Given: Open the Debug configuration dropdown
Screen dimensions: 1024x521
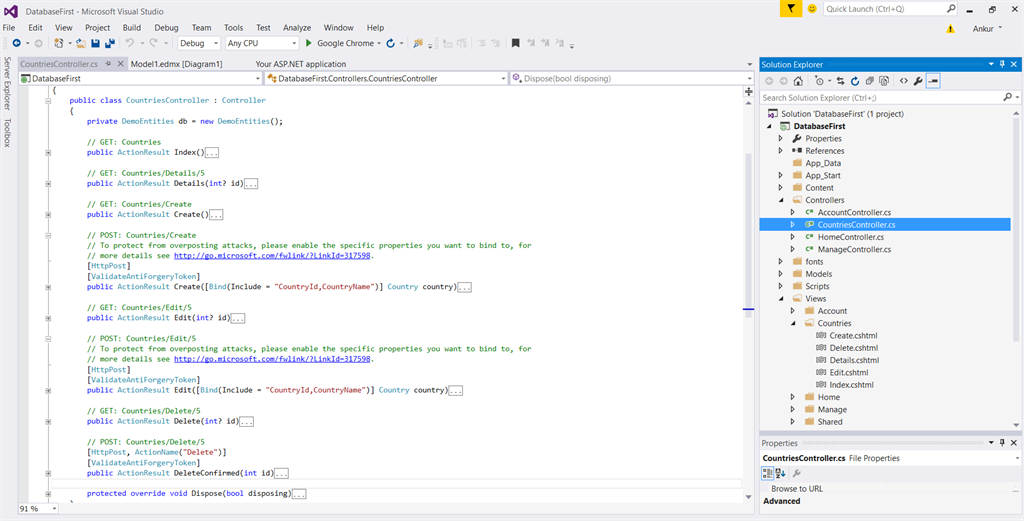Looking at the screenshot, I should click(x=199, y=44).
